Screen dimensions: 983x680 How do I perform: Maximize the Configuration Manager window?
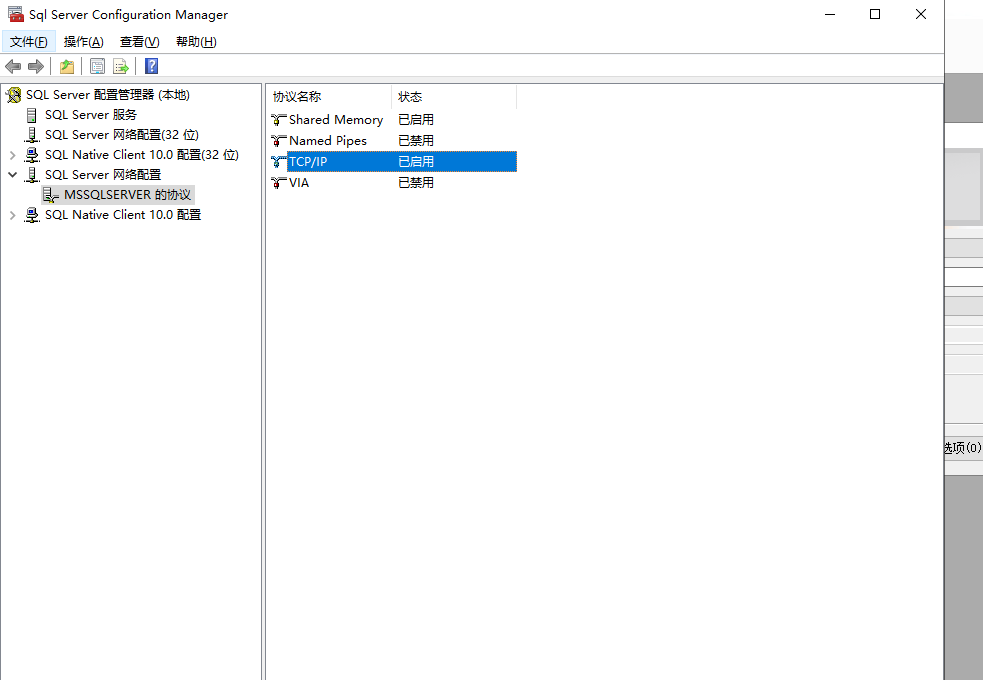(875, 14)
